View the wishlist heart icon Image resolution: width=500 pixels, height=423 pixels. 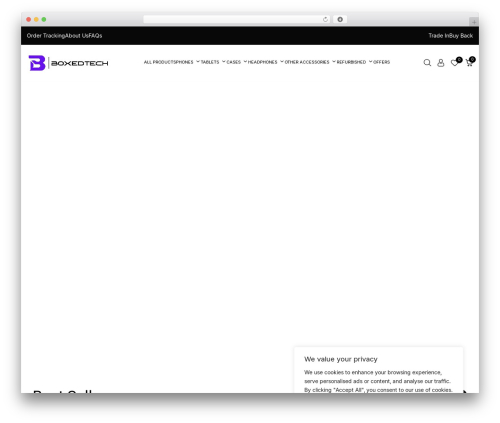(454, 63)
